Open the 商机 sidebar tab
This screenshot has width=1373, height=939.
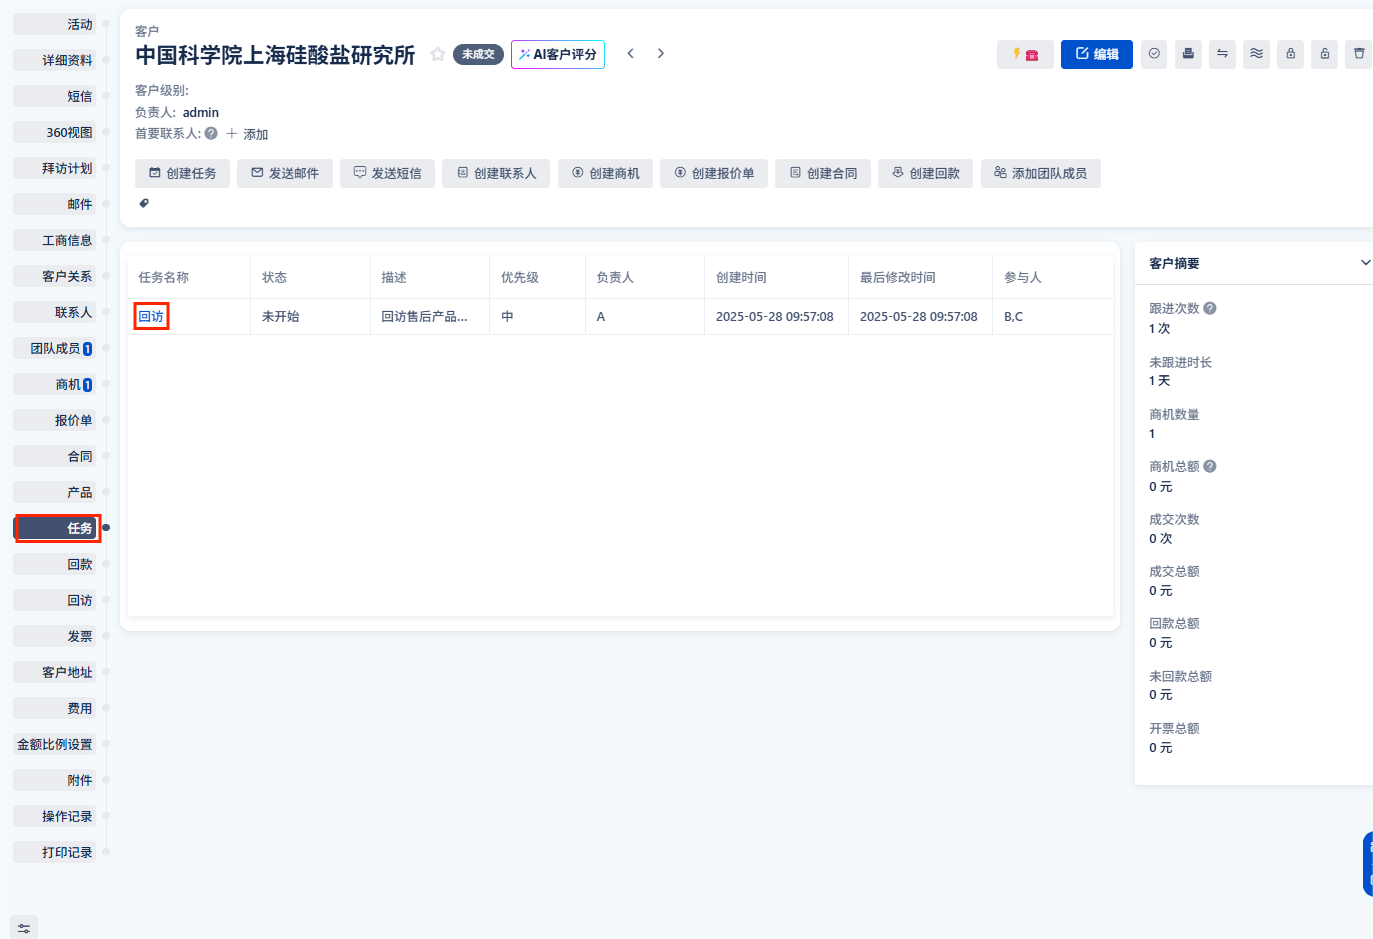(55, 384)
